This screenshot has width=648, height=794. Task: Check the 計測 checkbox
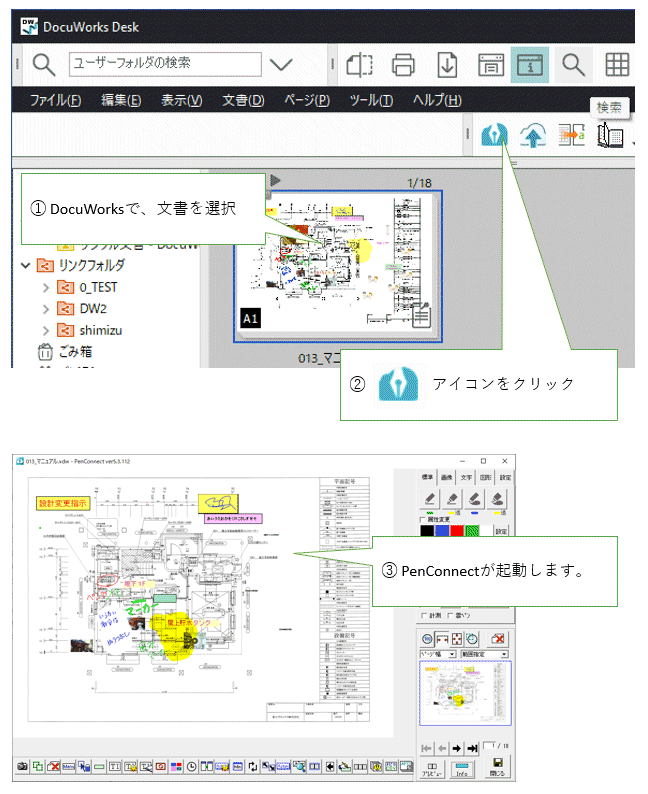tap(424, 615)
